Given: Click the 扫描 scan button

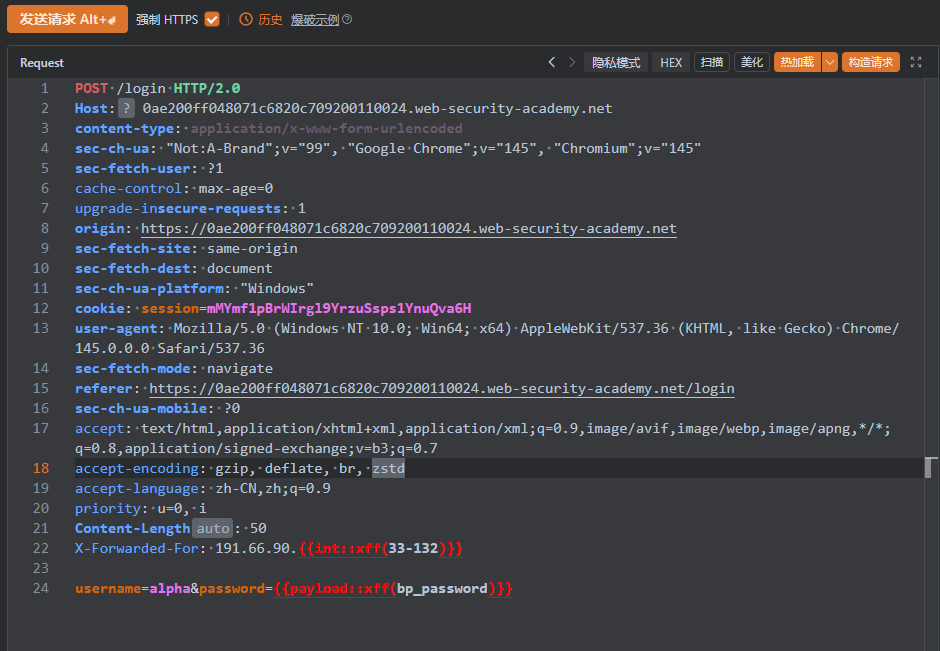Looking at the screenshot, I should coord(711,62).
